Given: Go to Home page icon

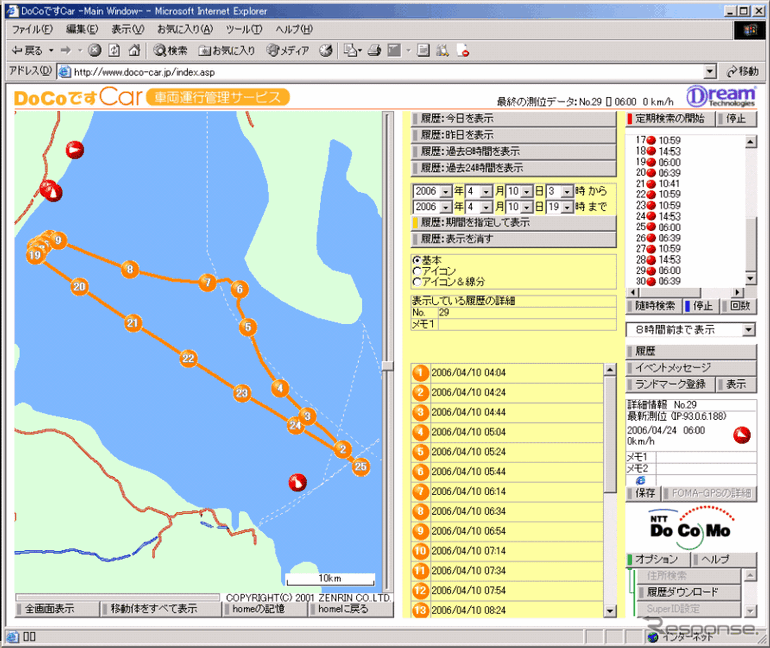Looking at the screenshot, I should point(134,50).
